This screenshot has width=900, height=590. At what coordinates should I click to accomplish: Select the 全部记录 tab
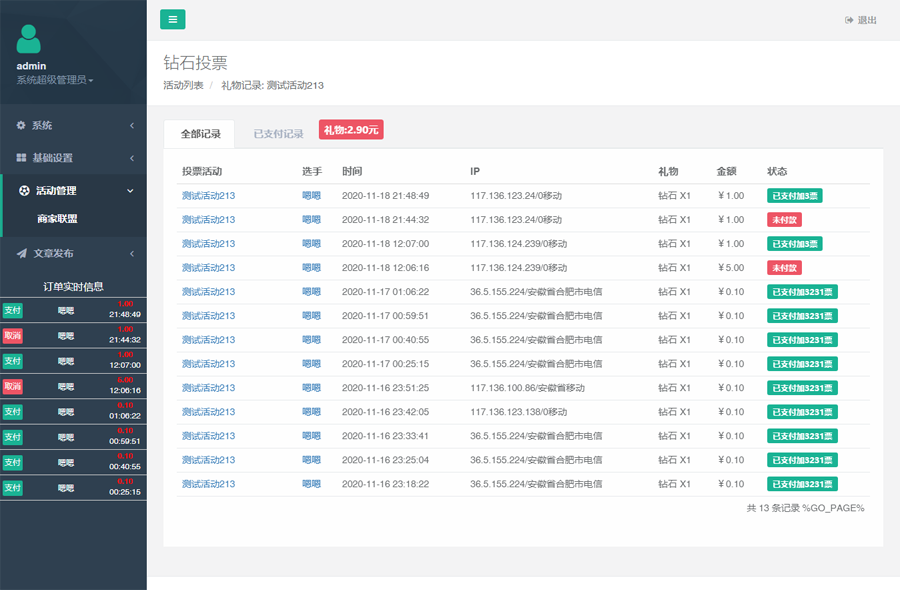200,134
